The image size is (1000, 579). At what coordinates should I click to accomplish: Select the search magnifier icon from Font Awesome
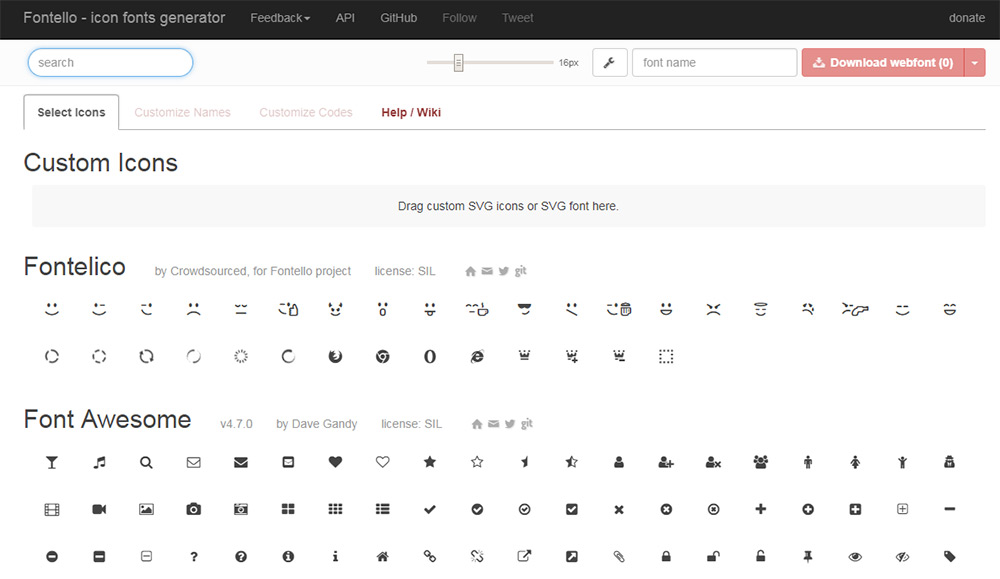click(146, 462)
